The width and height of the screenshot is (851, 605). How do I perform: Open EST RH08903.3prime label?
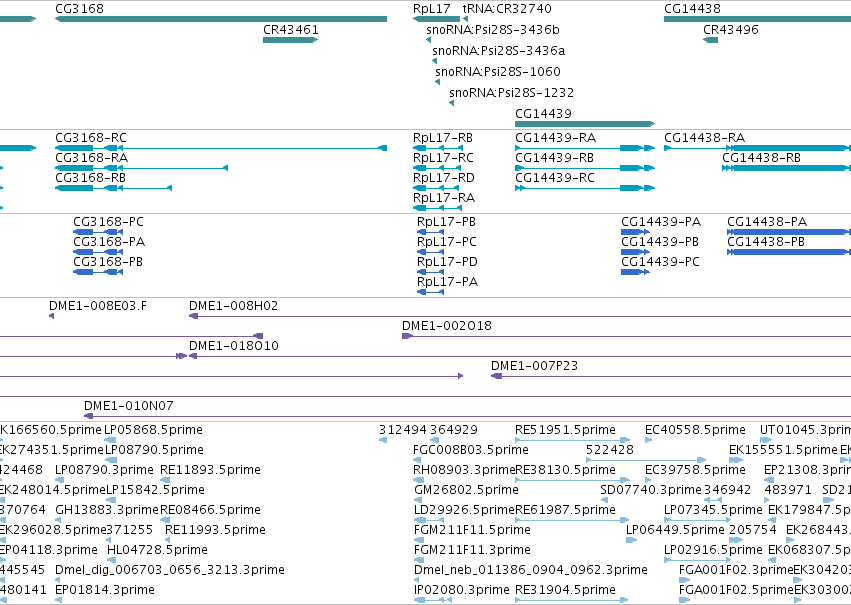pos(464,470)
